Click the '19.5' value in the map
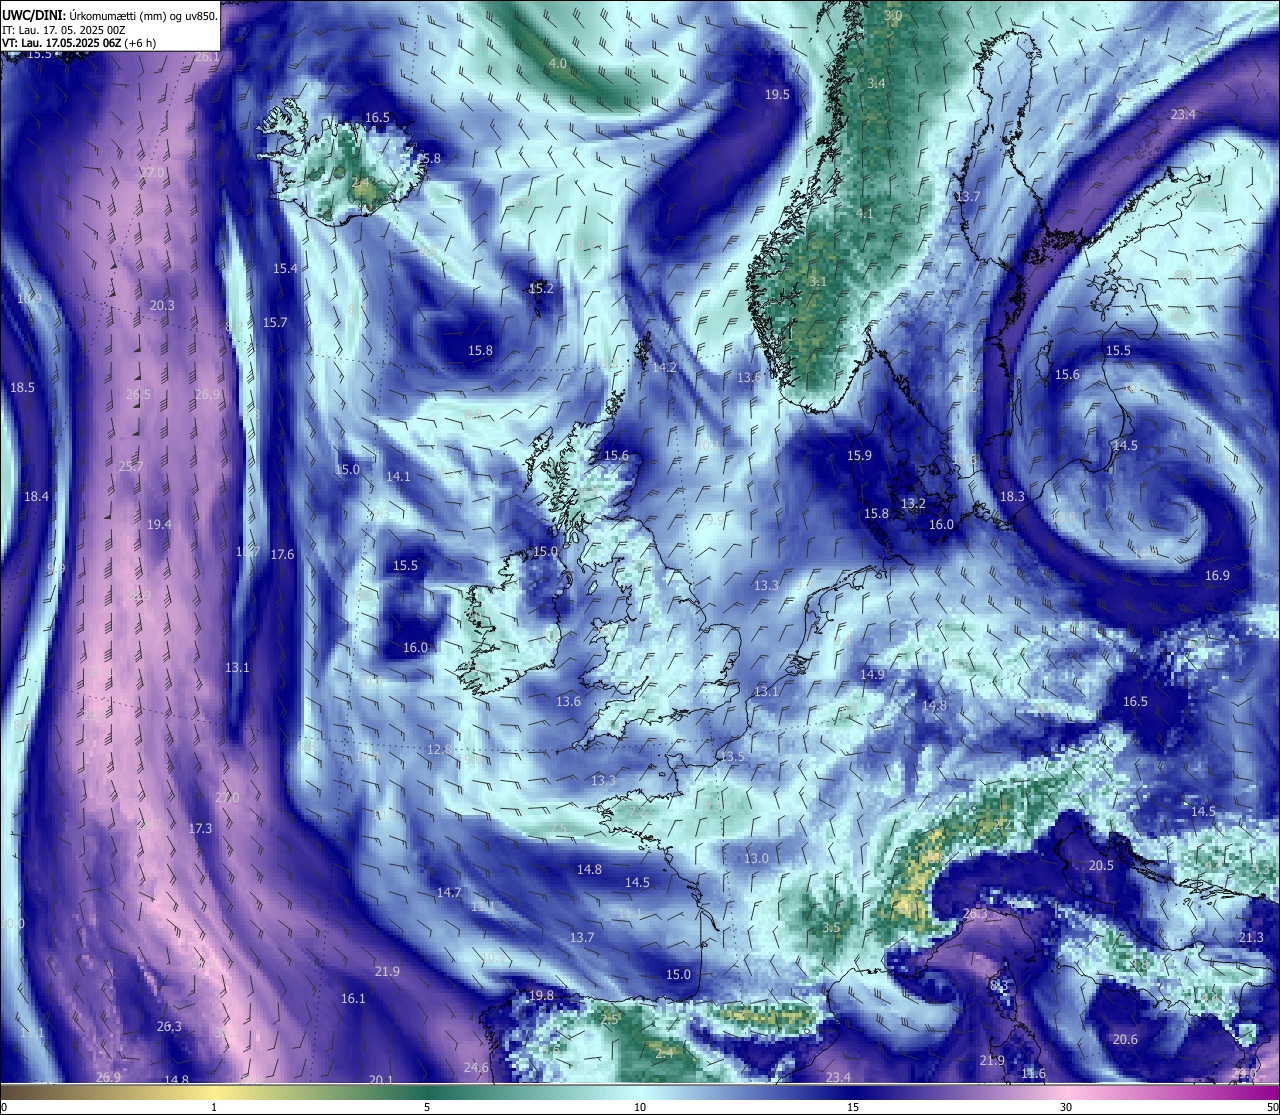Viewport: 1280px width, 1115px height. pyautogui.click(x=777, y=94)
